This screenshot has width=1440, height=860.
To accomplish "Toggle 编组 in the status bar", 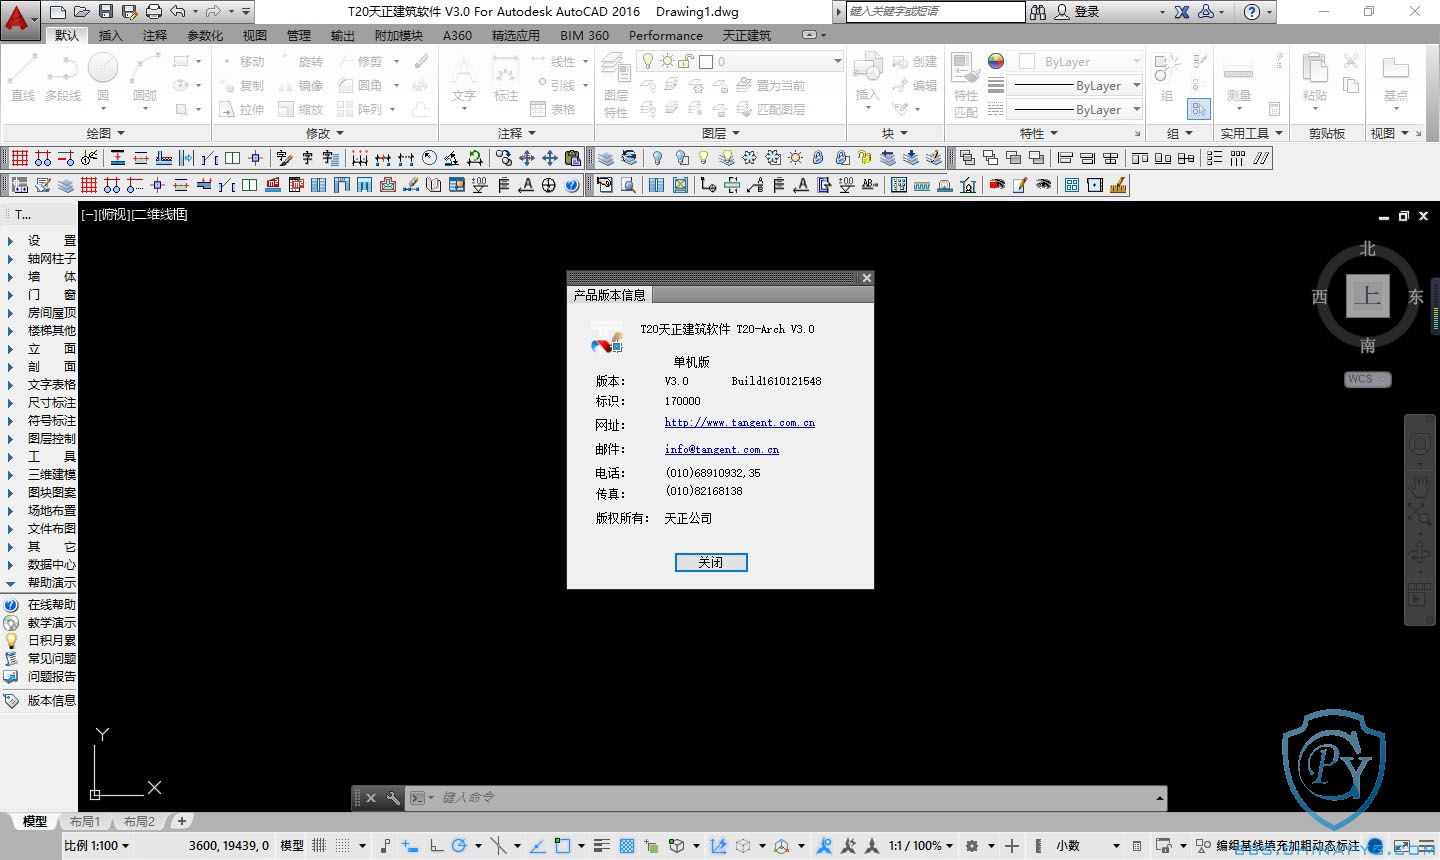I will coord(1228,846).
